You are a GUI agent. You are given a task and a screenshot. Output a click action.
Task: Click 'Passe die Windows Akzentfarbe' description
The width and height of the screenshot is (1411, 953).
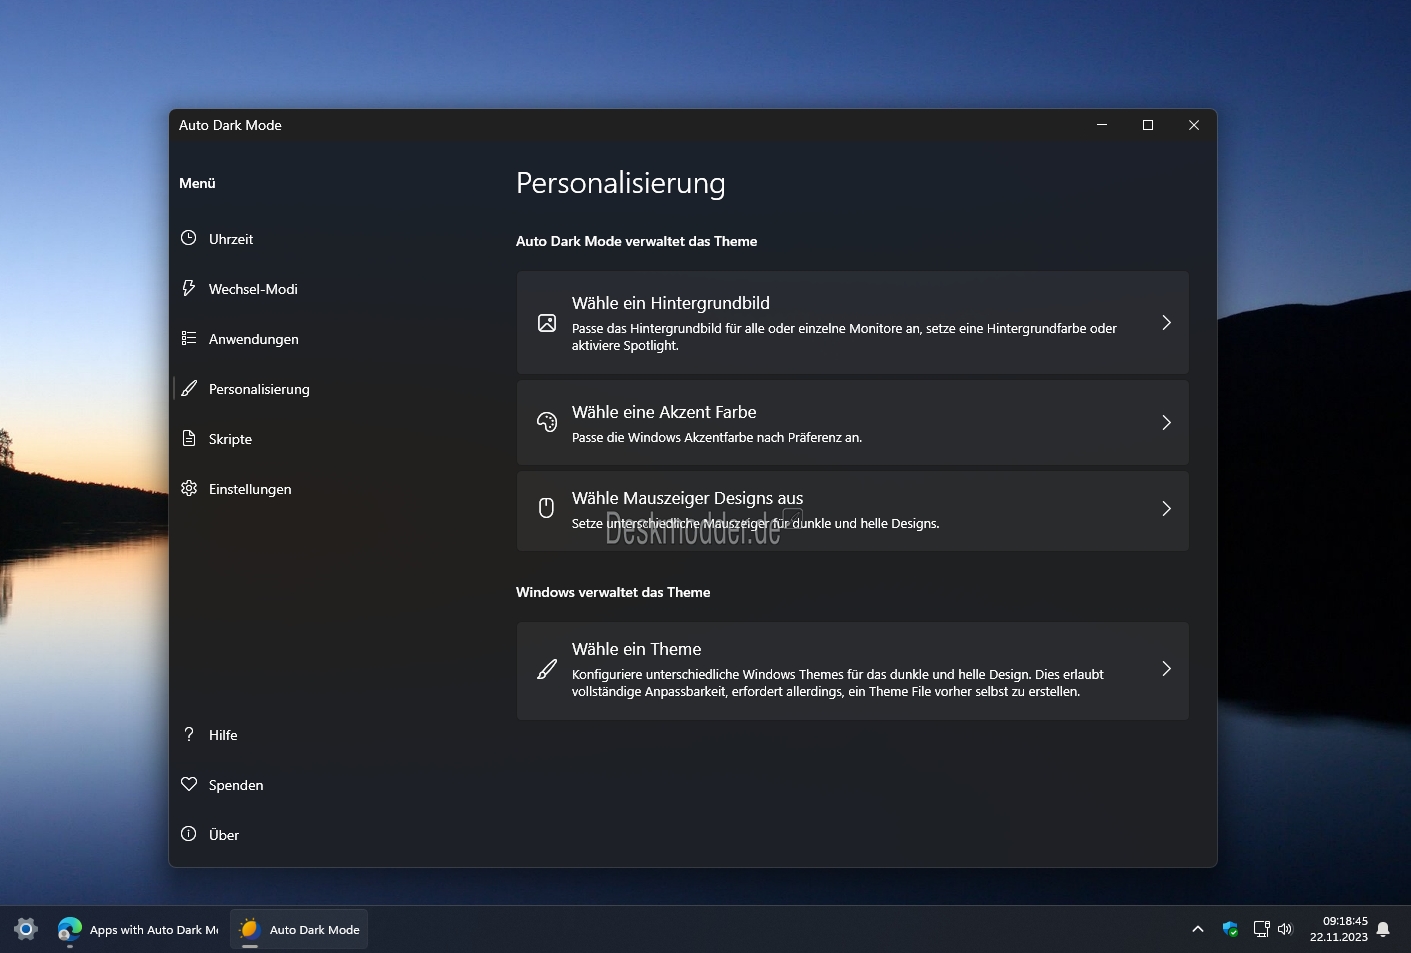click(716, 438)
